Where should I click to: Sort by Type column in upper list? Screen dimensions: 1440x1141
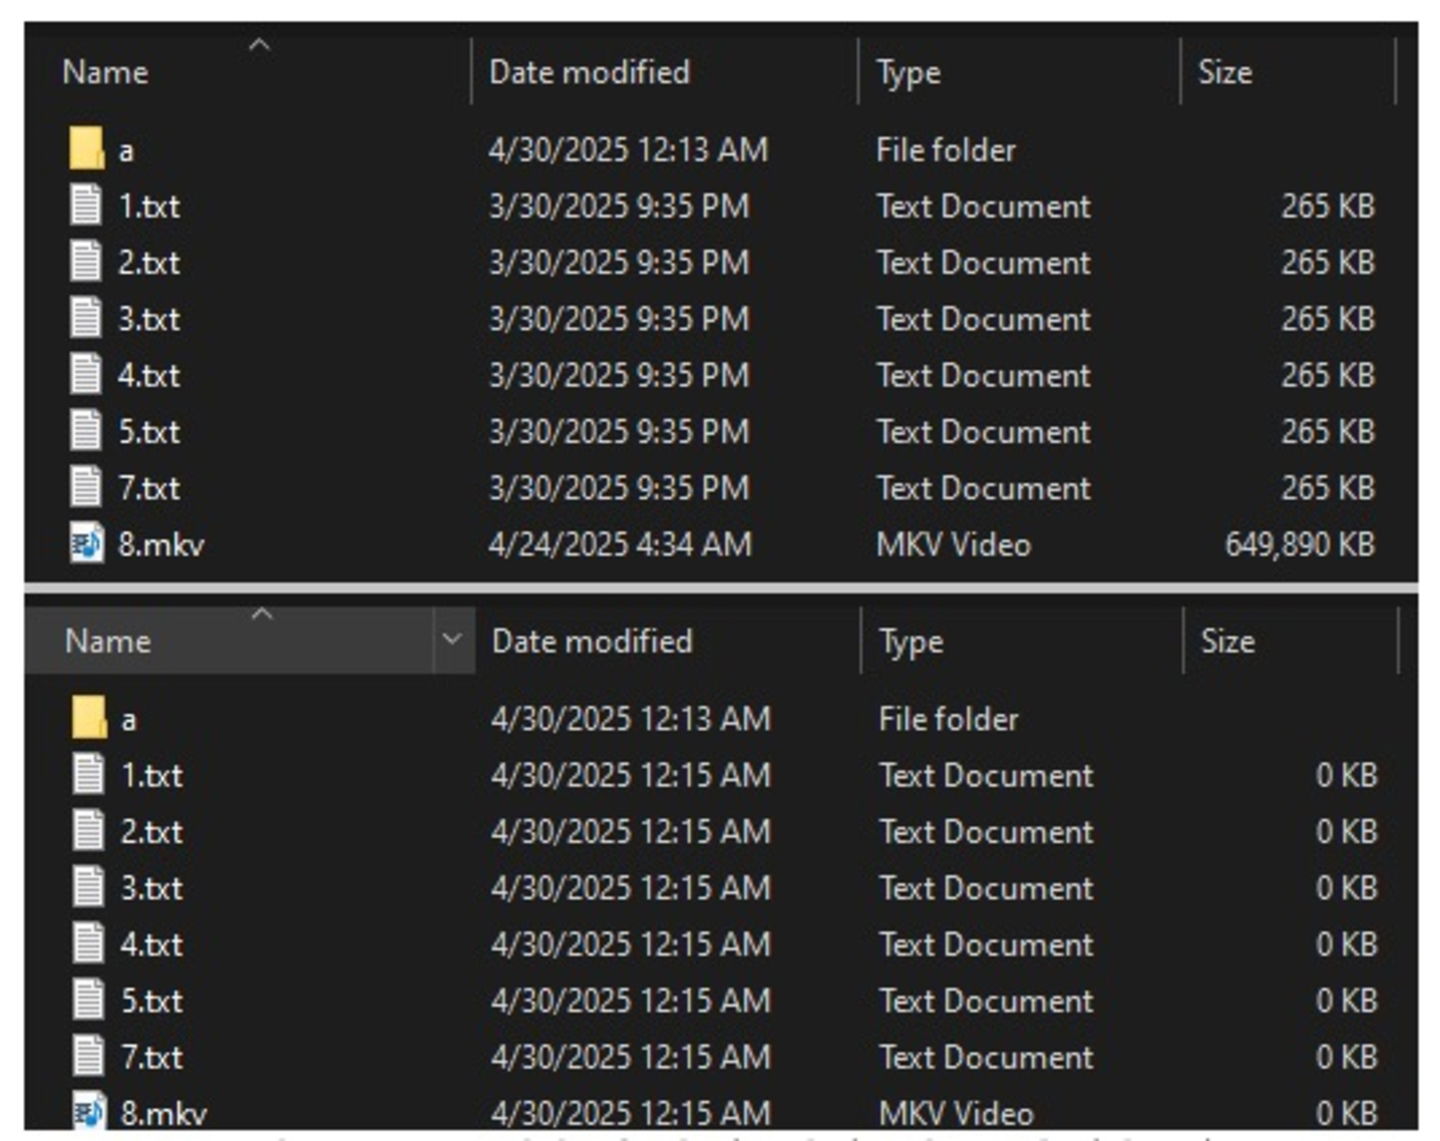[908, 73]
